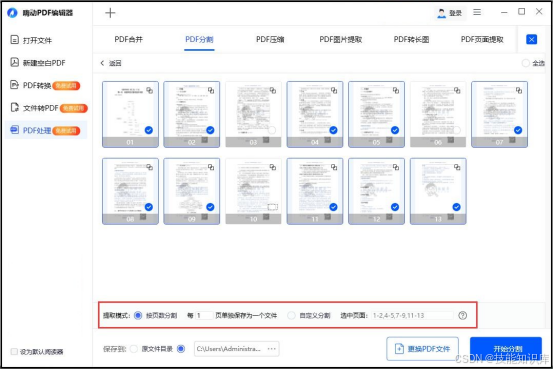Uncheck the blue checkmark on page 09

coord(210,207)
